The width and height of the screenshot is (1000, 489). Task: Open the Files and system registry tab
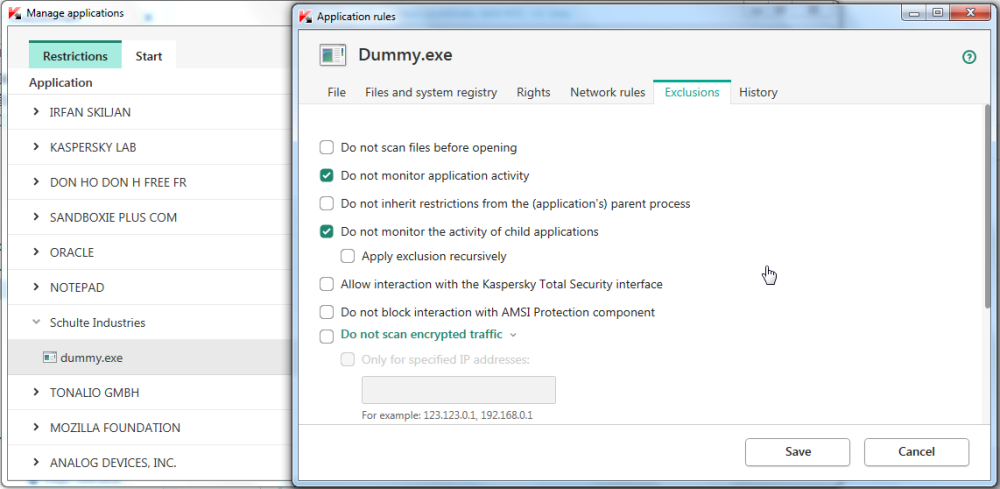coord(431,92)
